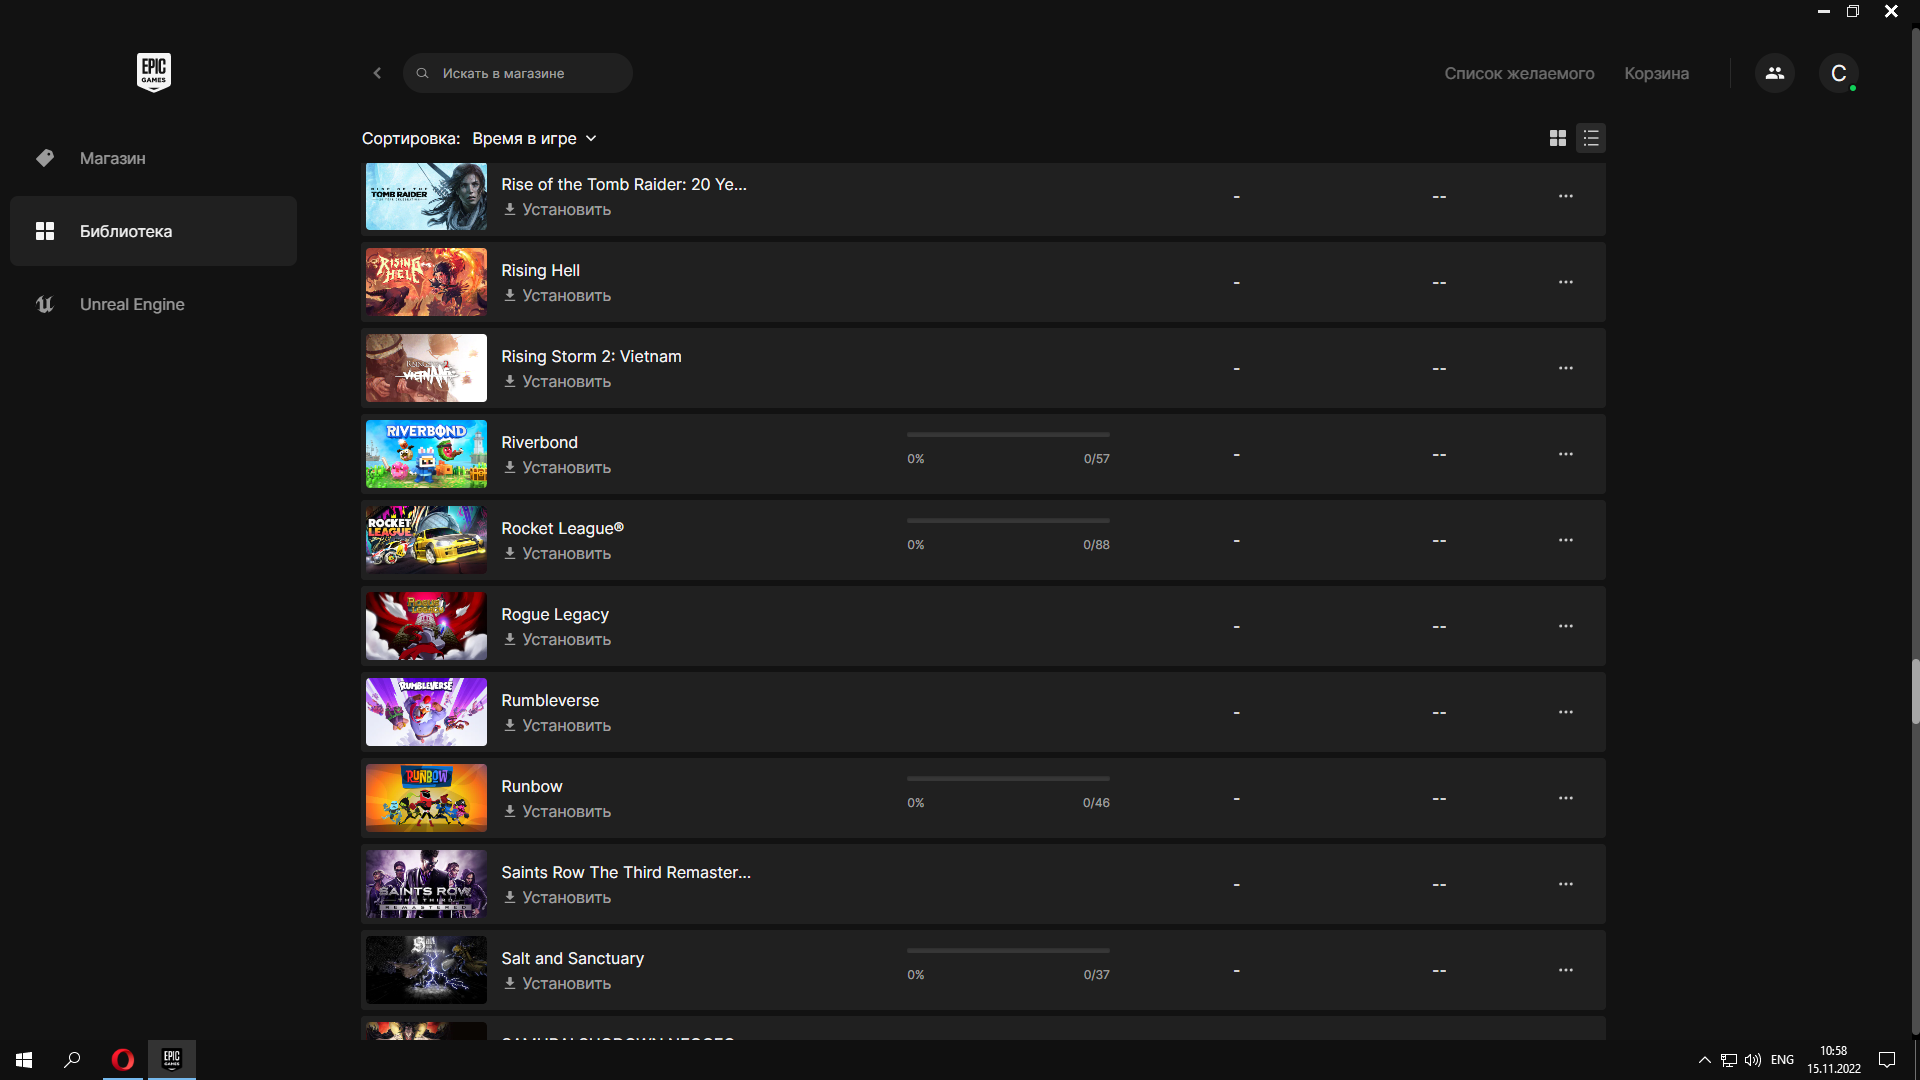Switch to grid view layout
This screenshot has width=1920, height=1080.
click(1558, 138)
